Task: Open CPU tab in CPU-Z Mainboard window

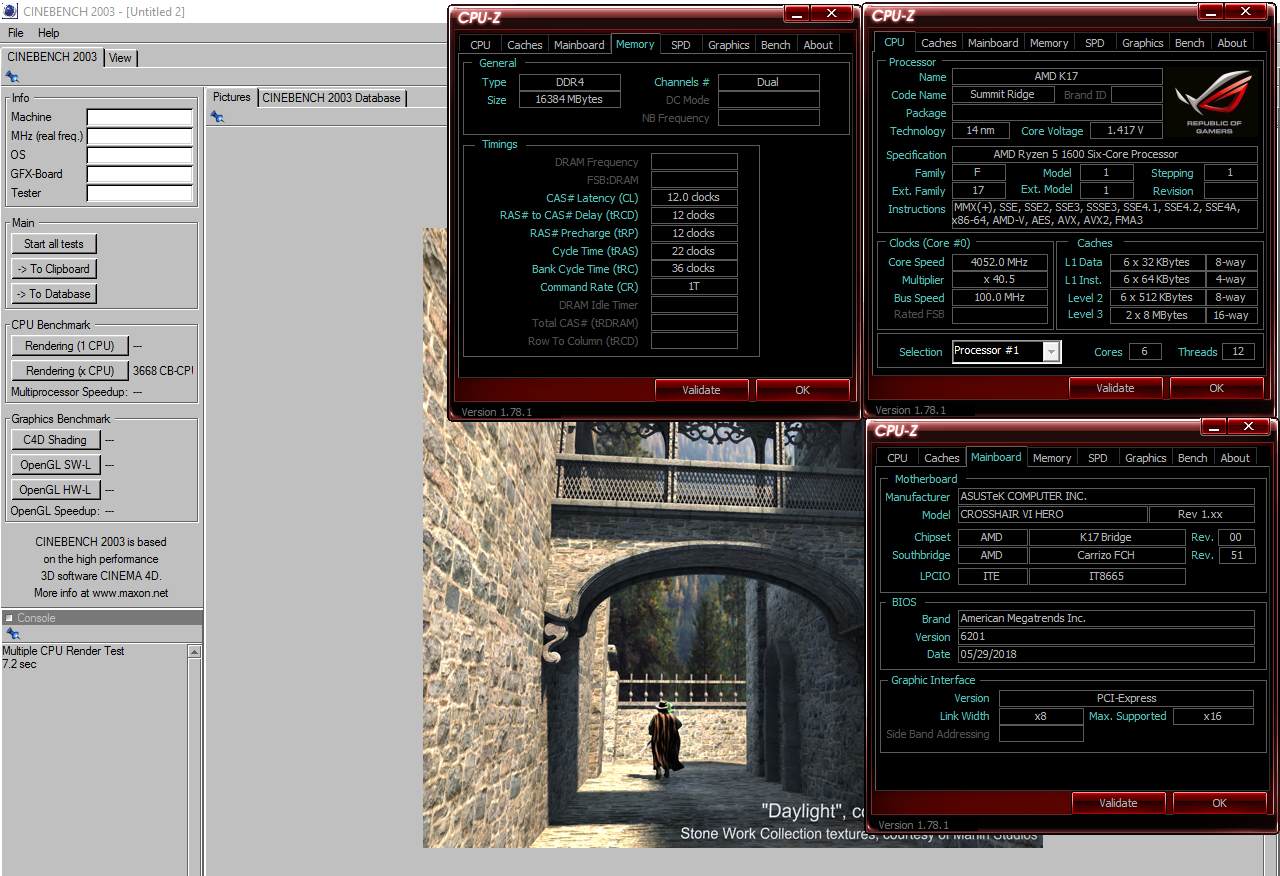Action: (897, 458)
